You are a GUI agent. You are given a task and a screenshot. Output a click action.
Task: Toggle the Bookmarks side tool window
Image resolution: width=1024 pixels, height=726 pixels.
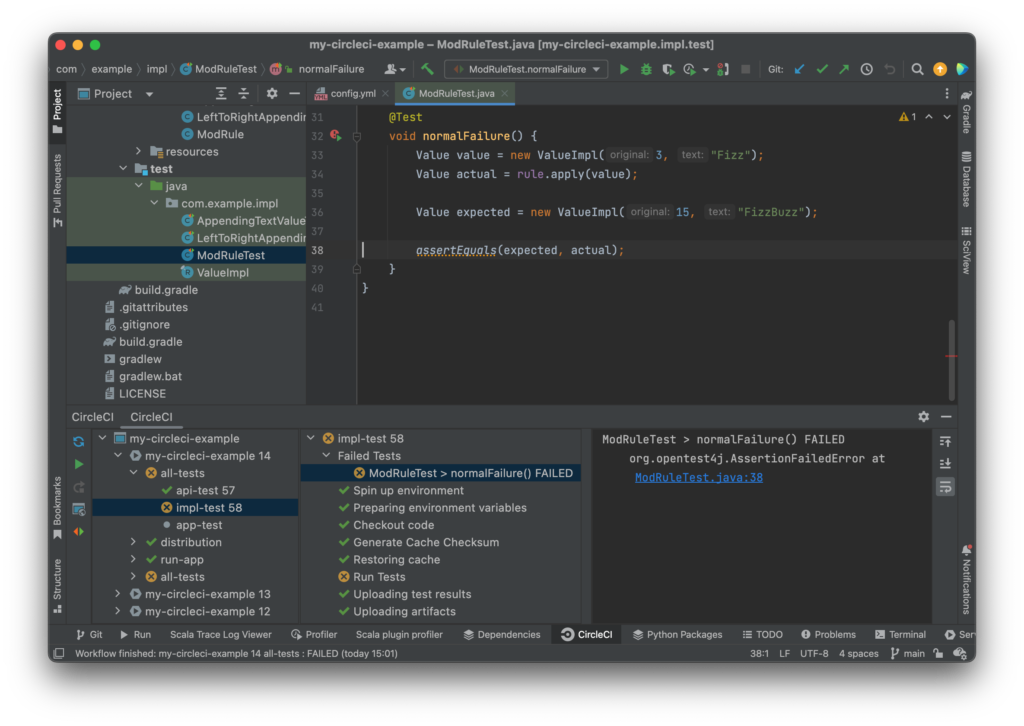(57, 507)
